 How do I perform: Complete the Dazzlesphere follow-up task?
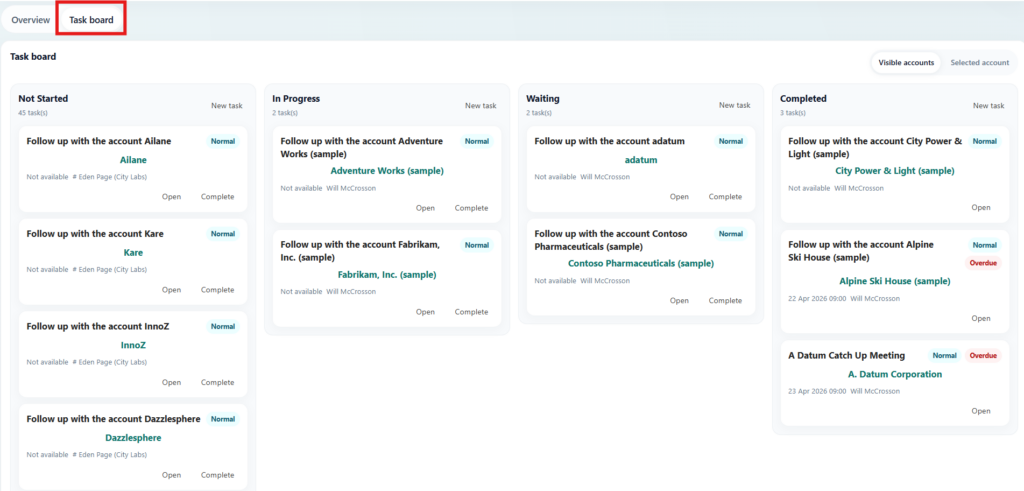click(x=217, y=475)
